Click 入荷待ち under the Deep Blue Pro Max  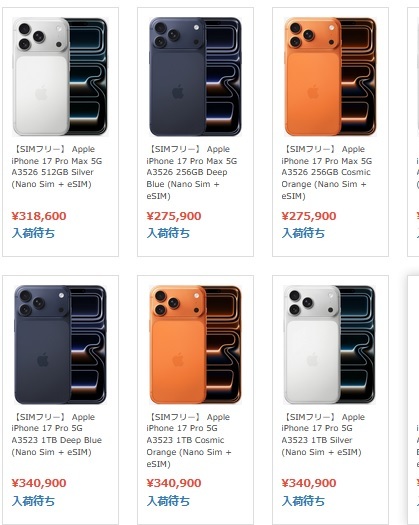point(168,233)
